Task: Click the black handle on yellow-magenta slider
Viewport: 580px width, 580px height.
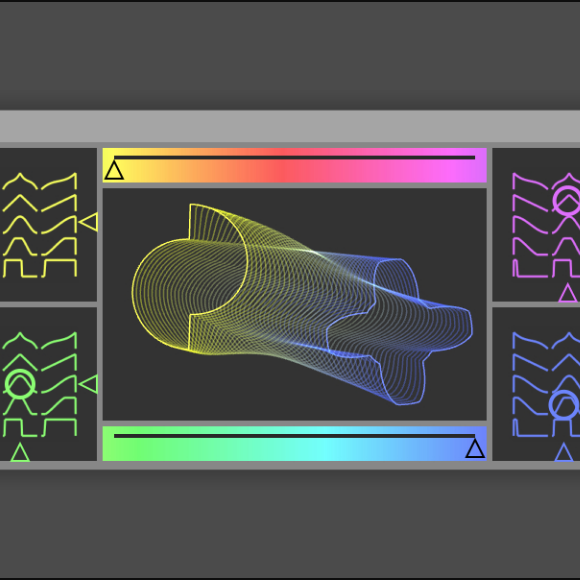Action: 114,171
